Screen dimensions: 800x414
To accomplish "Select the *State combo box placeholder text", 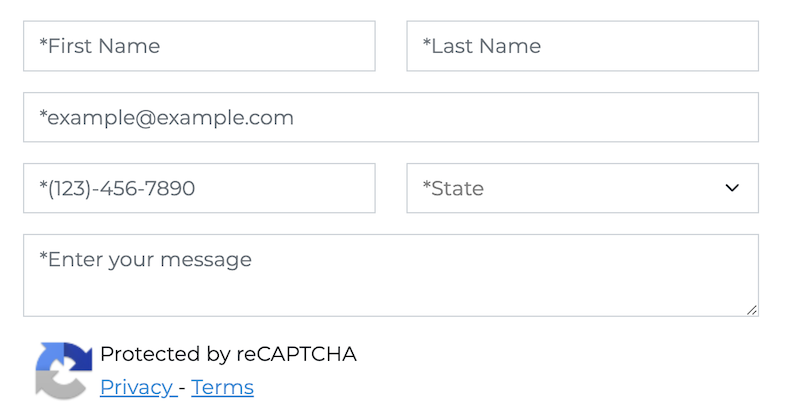I will pos(453,188).
